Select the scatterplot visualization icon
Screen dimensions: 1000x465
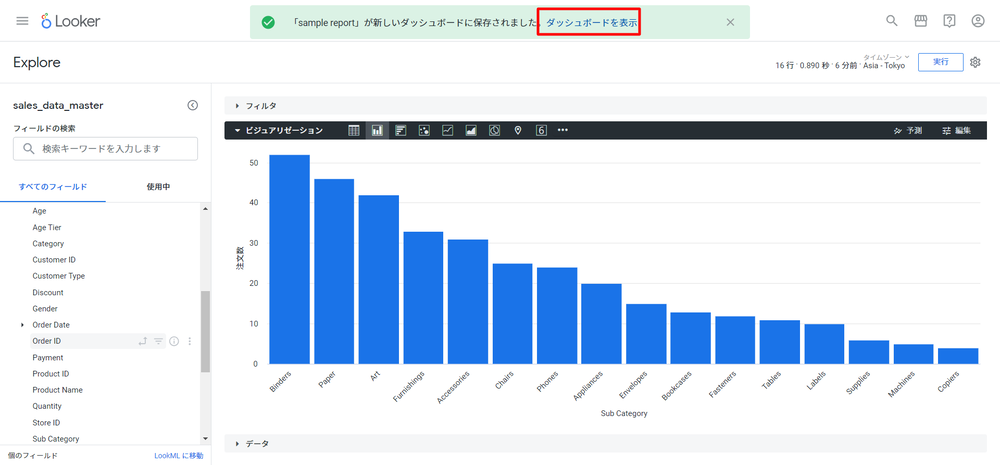click(x=424, y=130)
